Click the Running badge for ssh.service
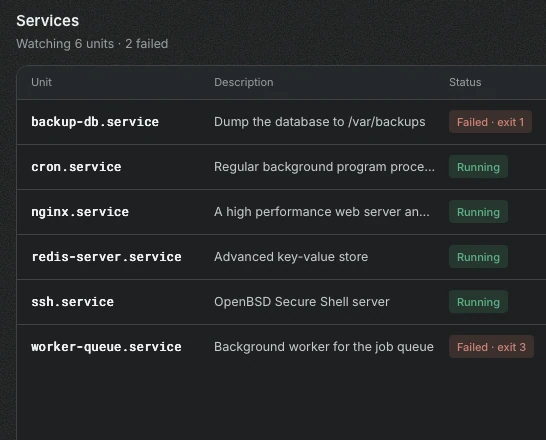This screenshot has width=546, height=440. pos(478,301)
